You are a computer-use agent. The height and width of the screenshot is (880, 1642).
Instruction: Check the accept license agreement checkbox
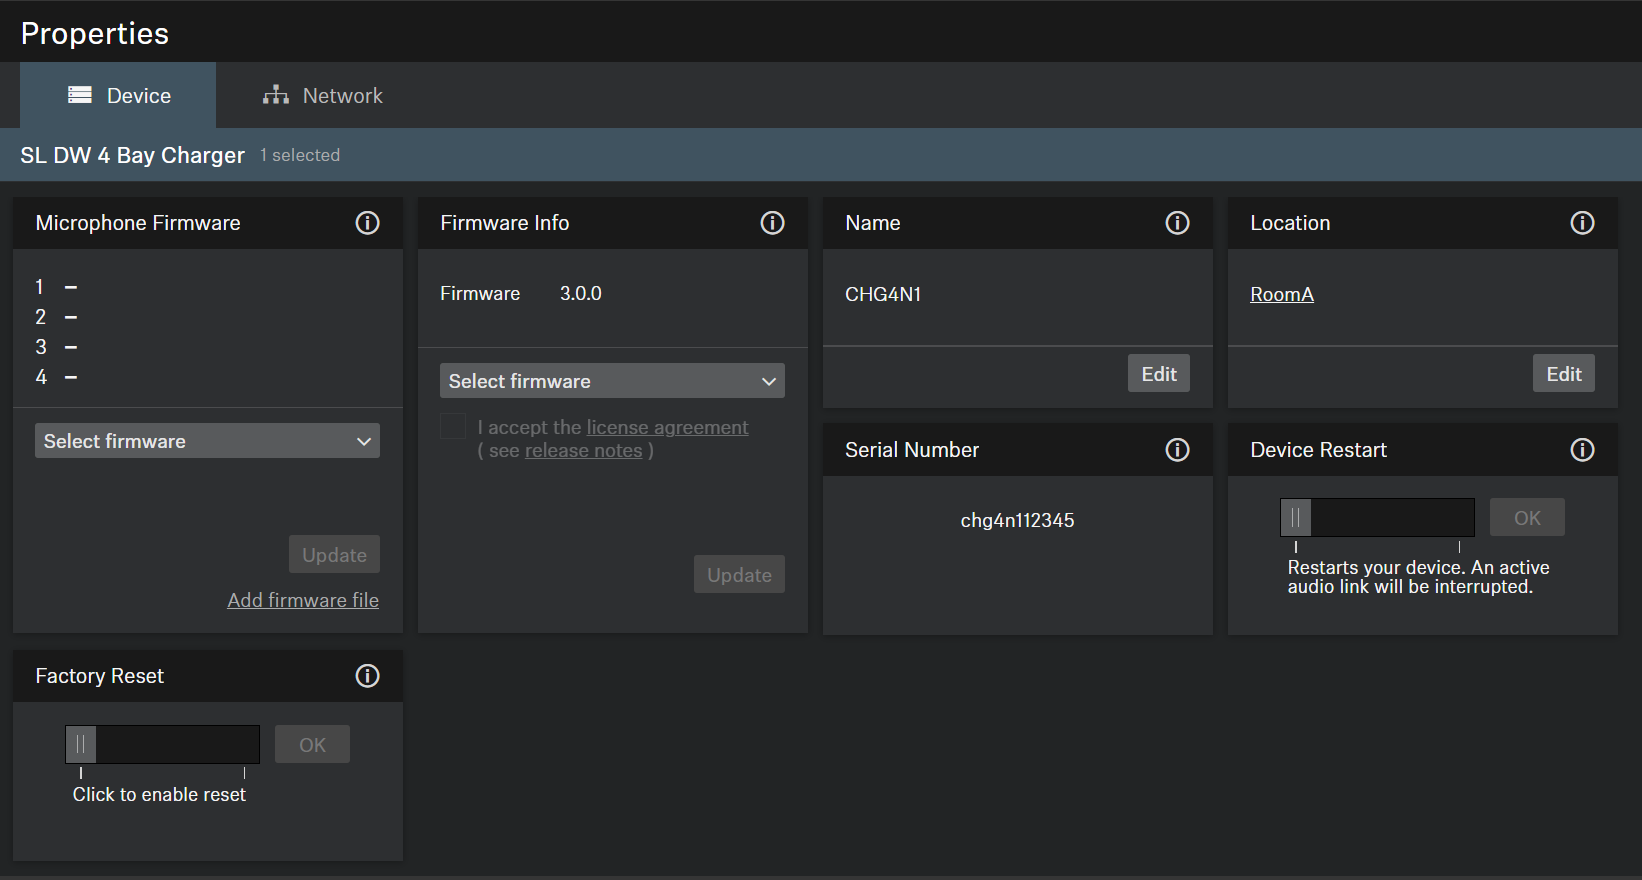click(x=453, y=427)
